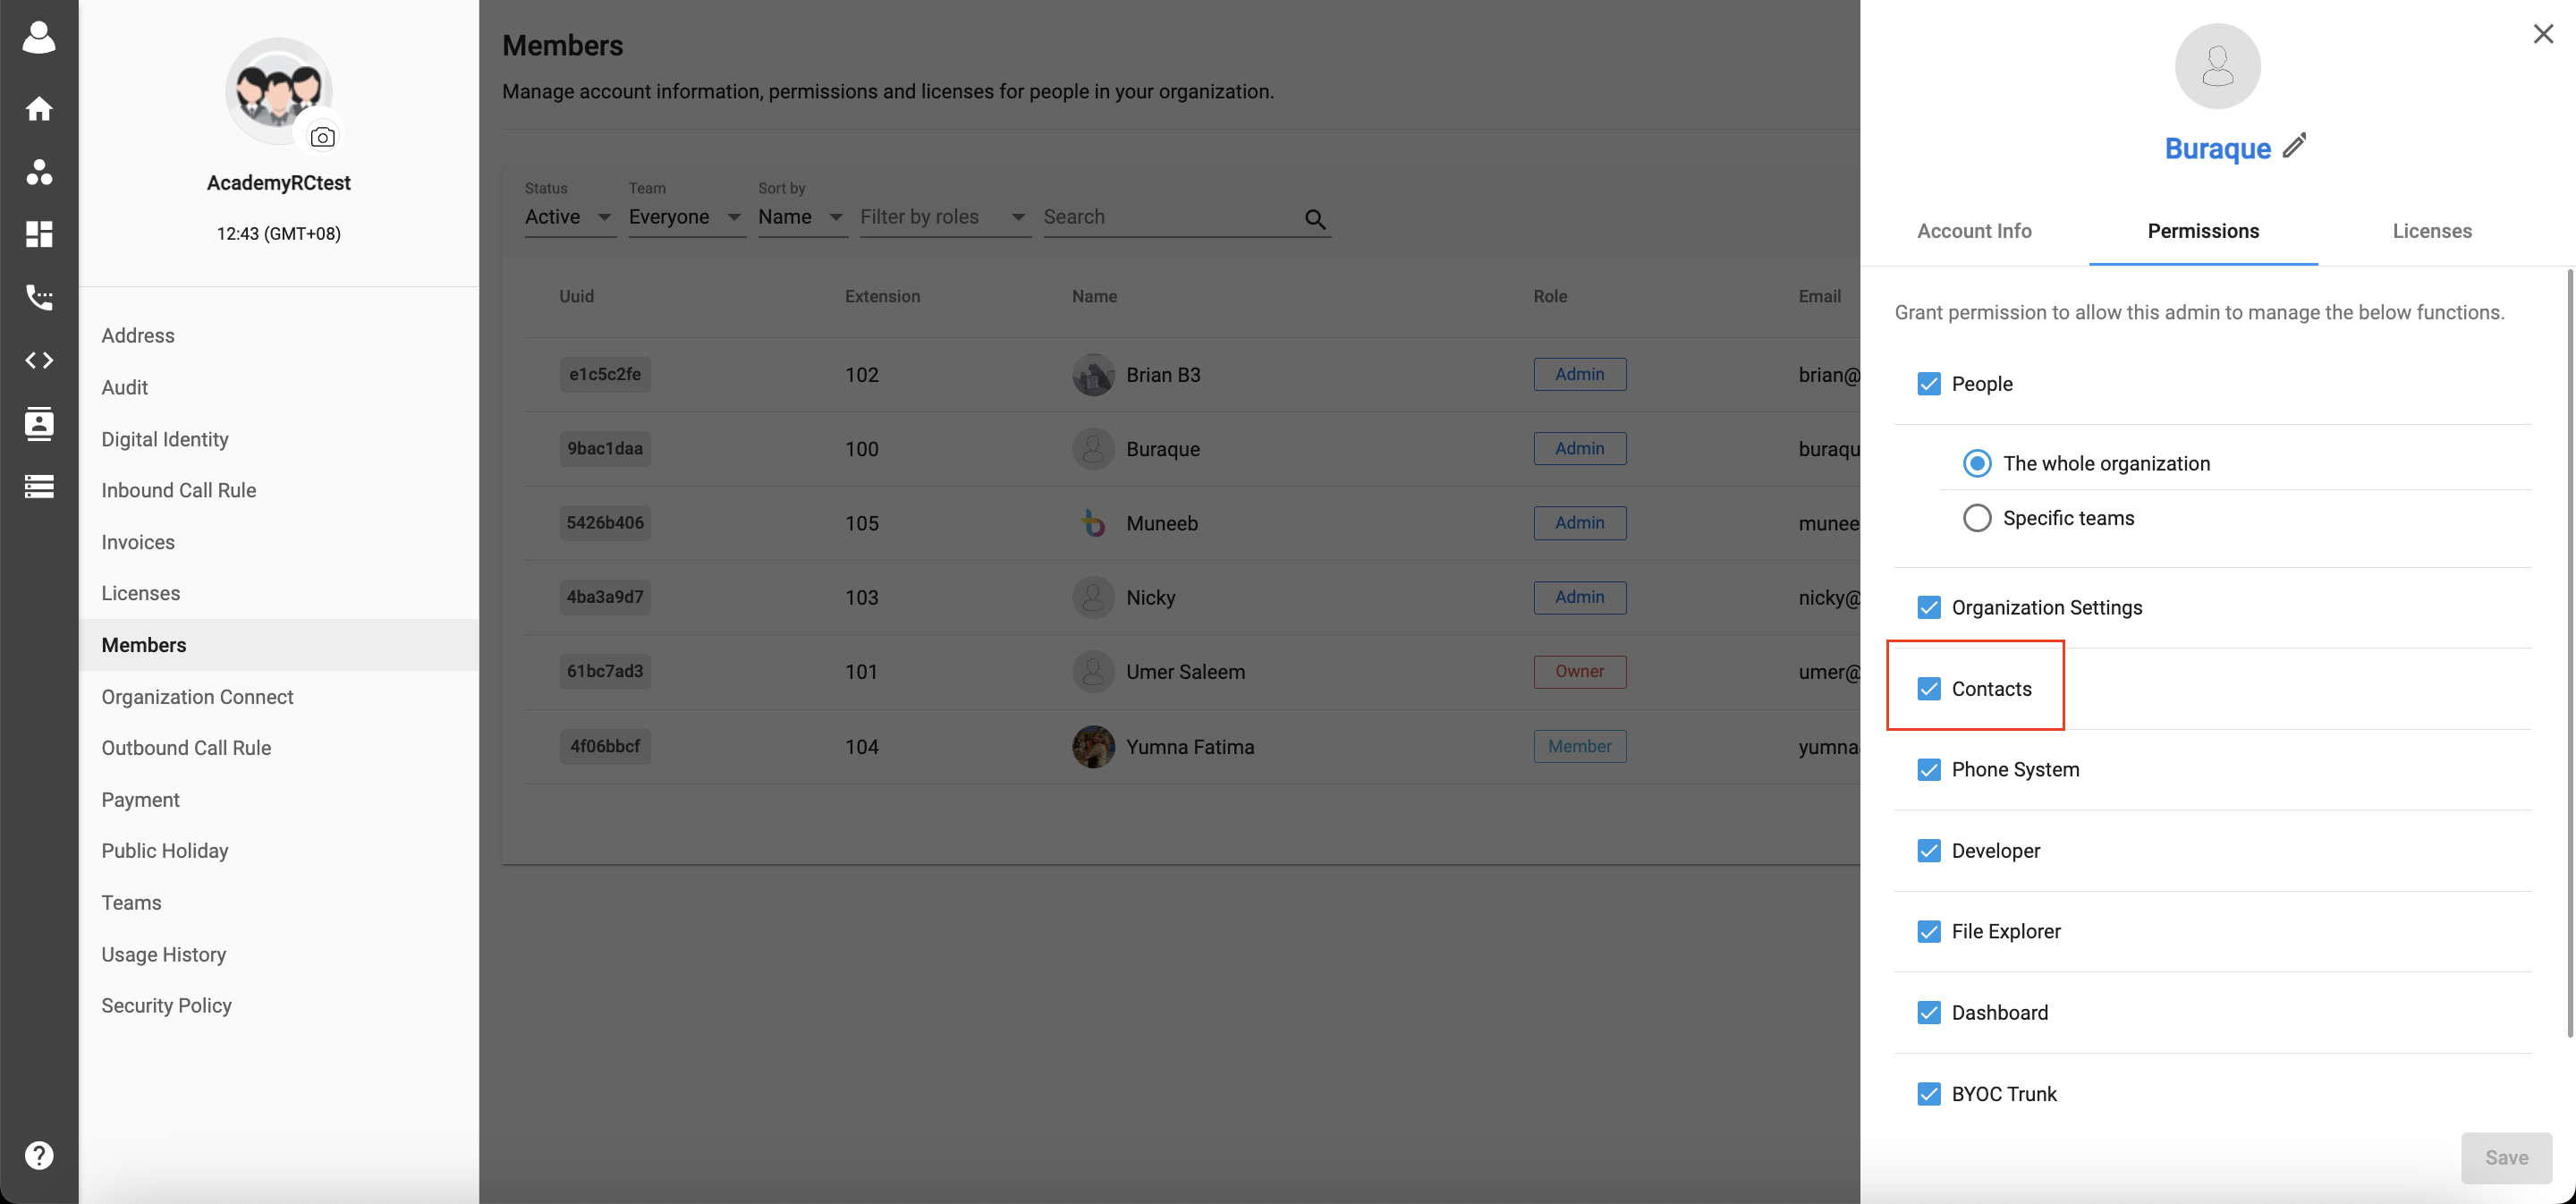Image resolution: width=2576 pixels, height=1204 pixels.
Task: Open the Contacts book icon in the rail
Action: 39,423
